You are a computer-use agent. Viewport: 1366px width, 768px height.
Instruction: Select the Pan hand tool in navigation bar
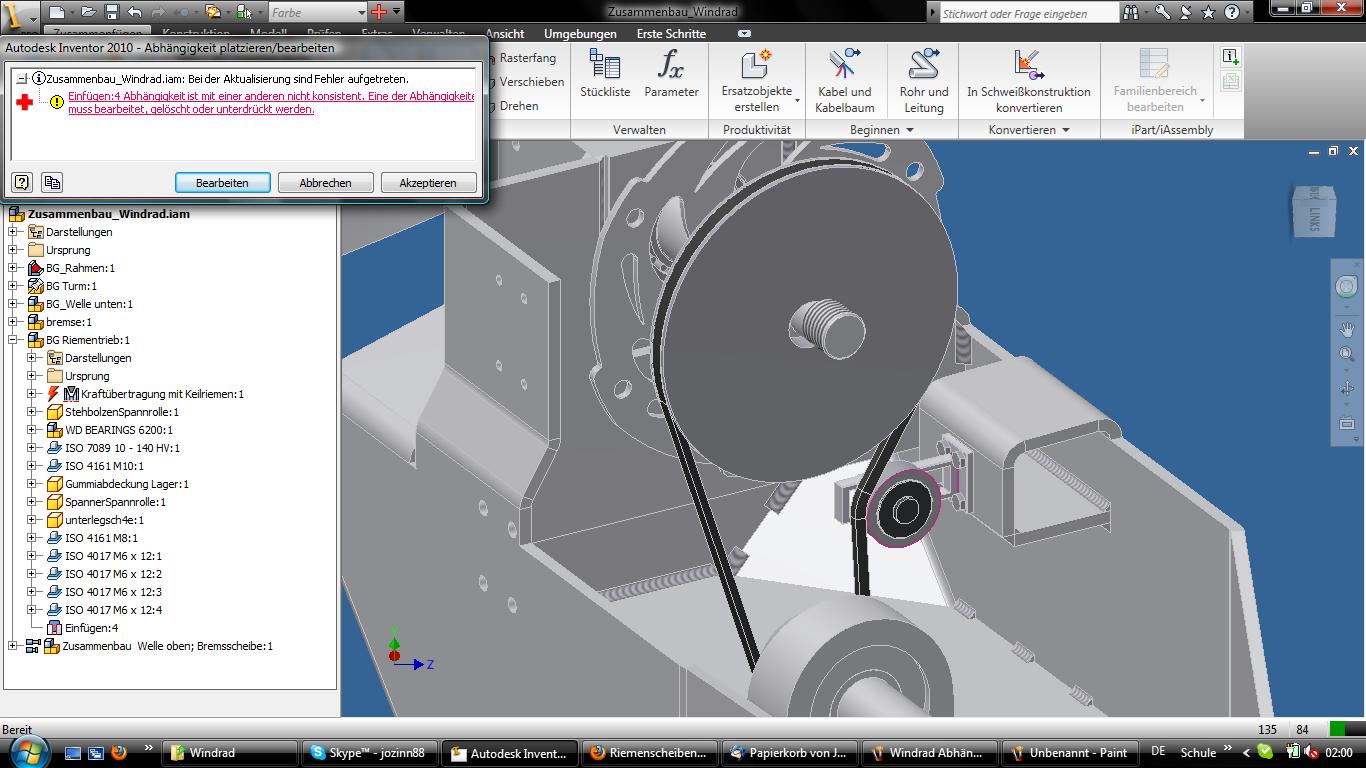[1346, 329]
